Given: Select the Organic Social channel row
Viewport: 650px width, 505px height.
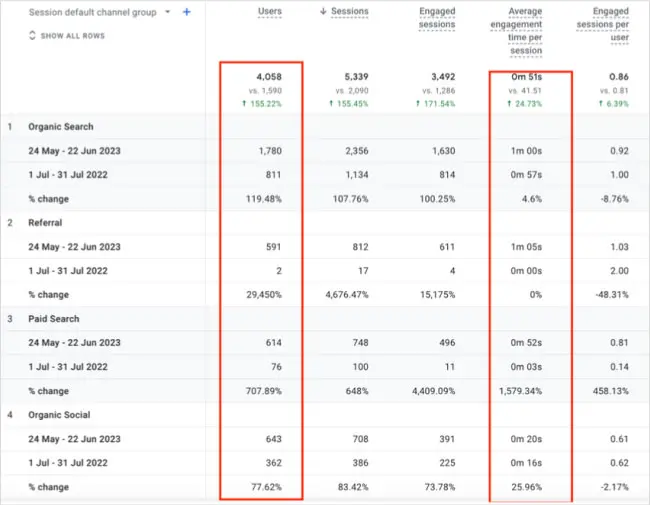Looking at the screenshot, I should (x=59, y=415).
